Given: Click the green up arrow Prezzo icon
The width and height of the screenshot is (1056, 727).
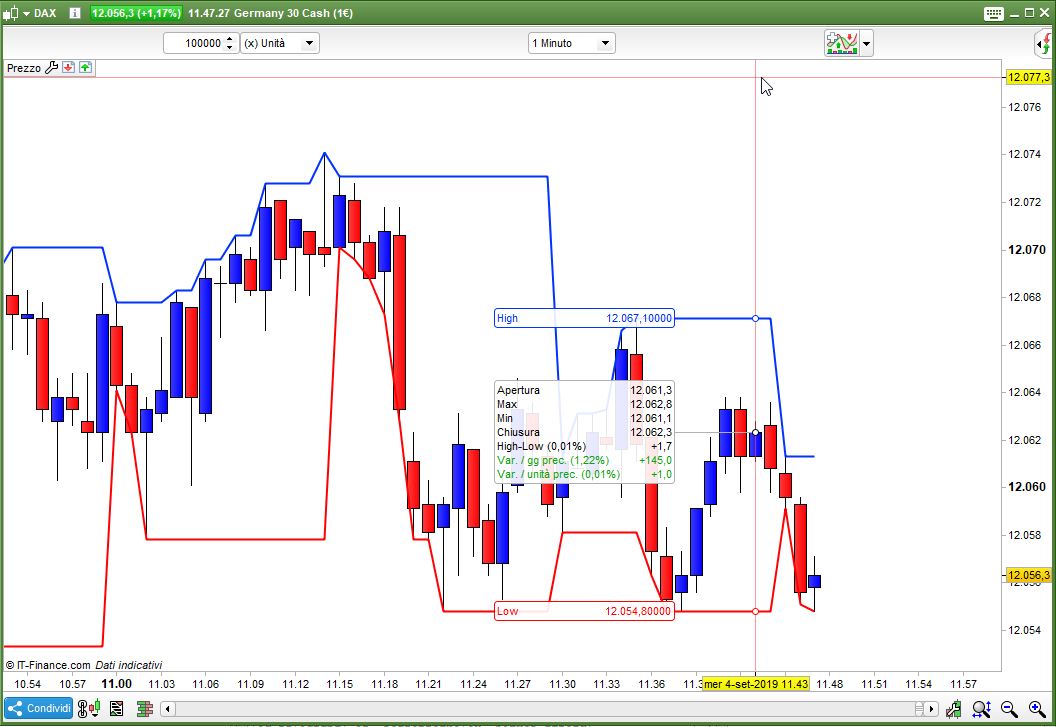Looking at the screenshot, I should 86,67.
